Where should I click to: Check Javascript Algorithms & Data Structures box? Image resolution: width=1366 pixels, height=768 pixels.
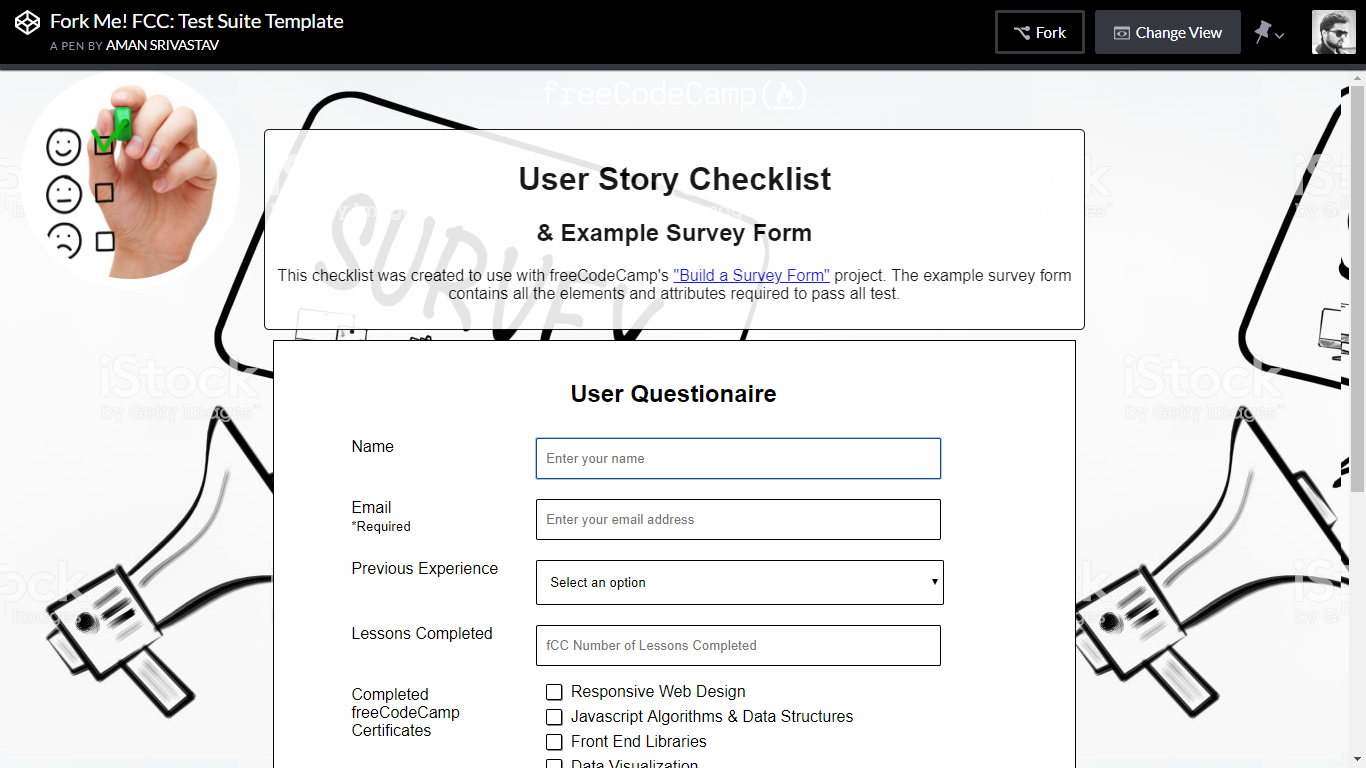(x=554, y=717)
